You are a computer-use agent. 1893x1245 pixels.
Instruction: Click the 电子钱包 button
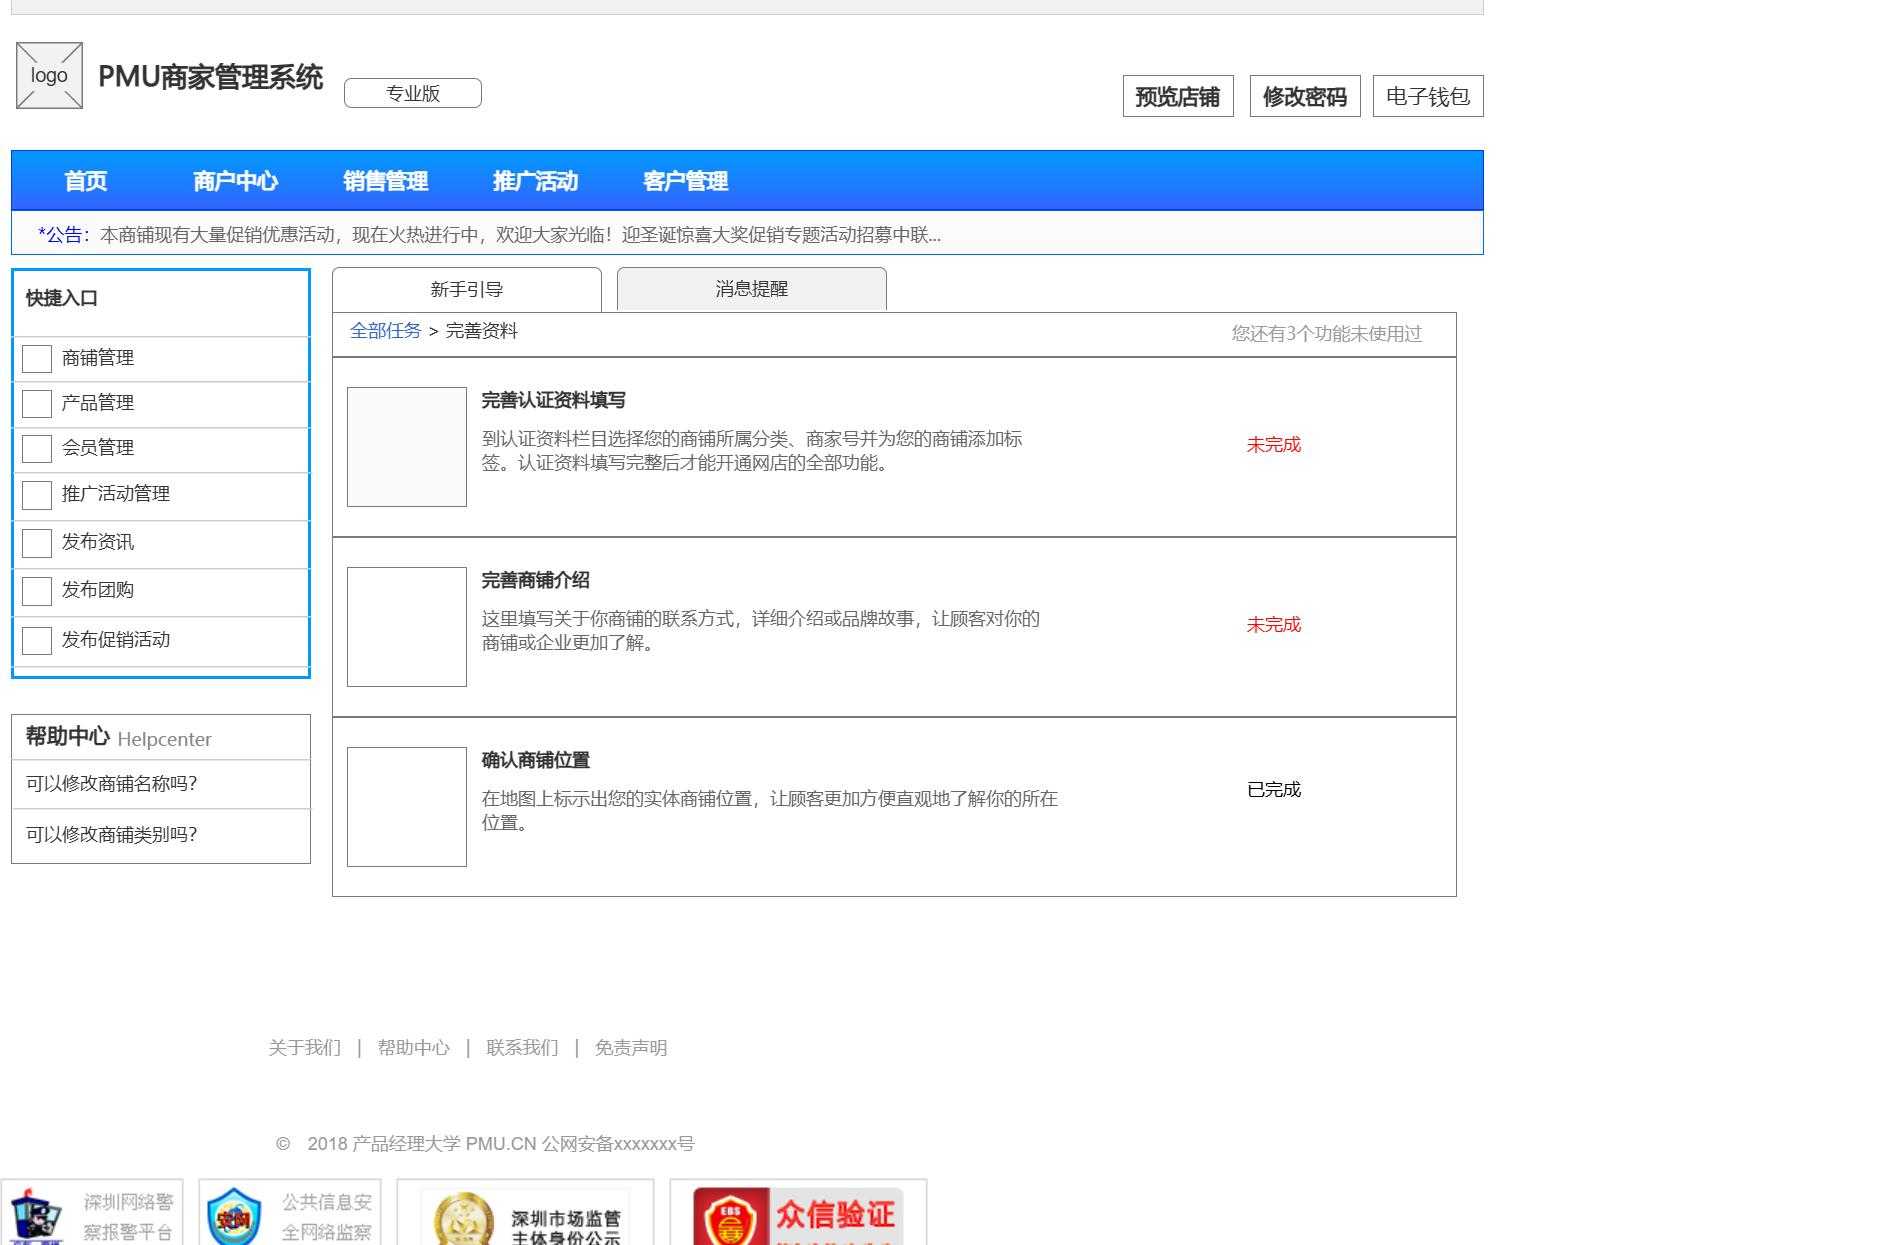[x=1427, y=96]
